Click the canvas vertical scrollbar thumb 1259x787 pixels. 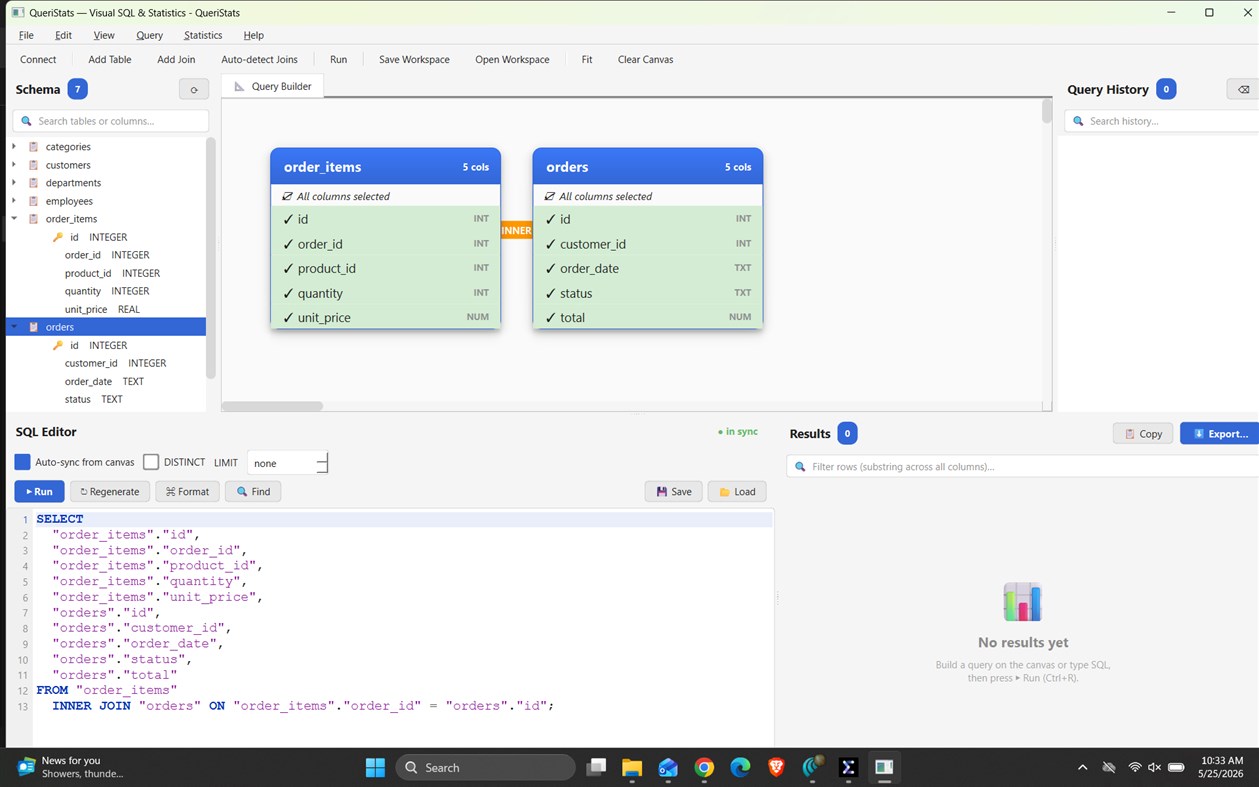(1047, 111)
